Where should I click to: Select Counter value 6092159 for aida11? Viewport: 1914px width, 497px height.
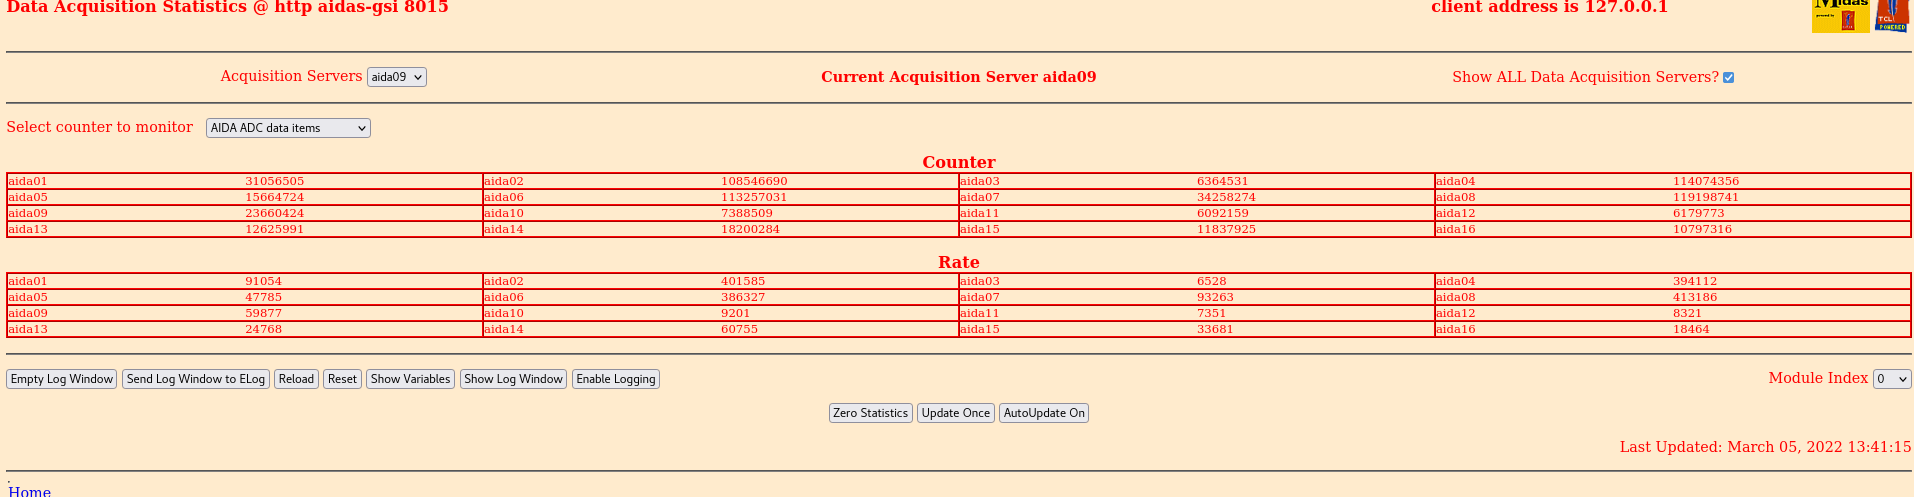(x=1223, y=213)
